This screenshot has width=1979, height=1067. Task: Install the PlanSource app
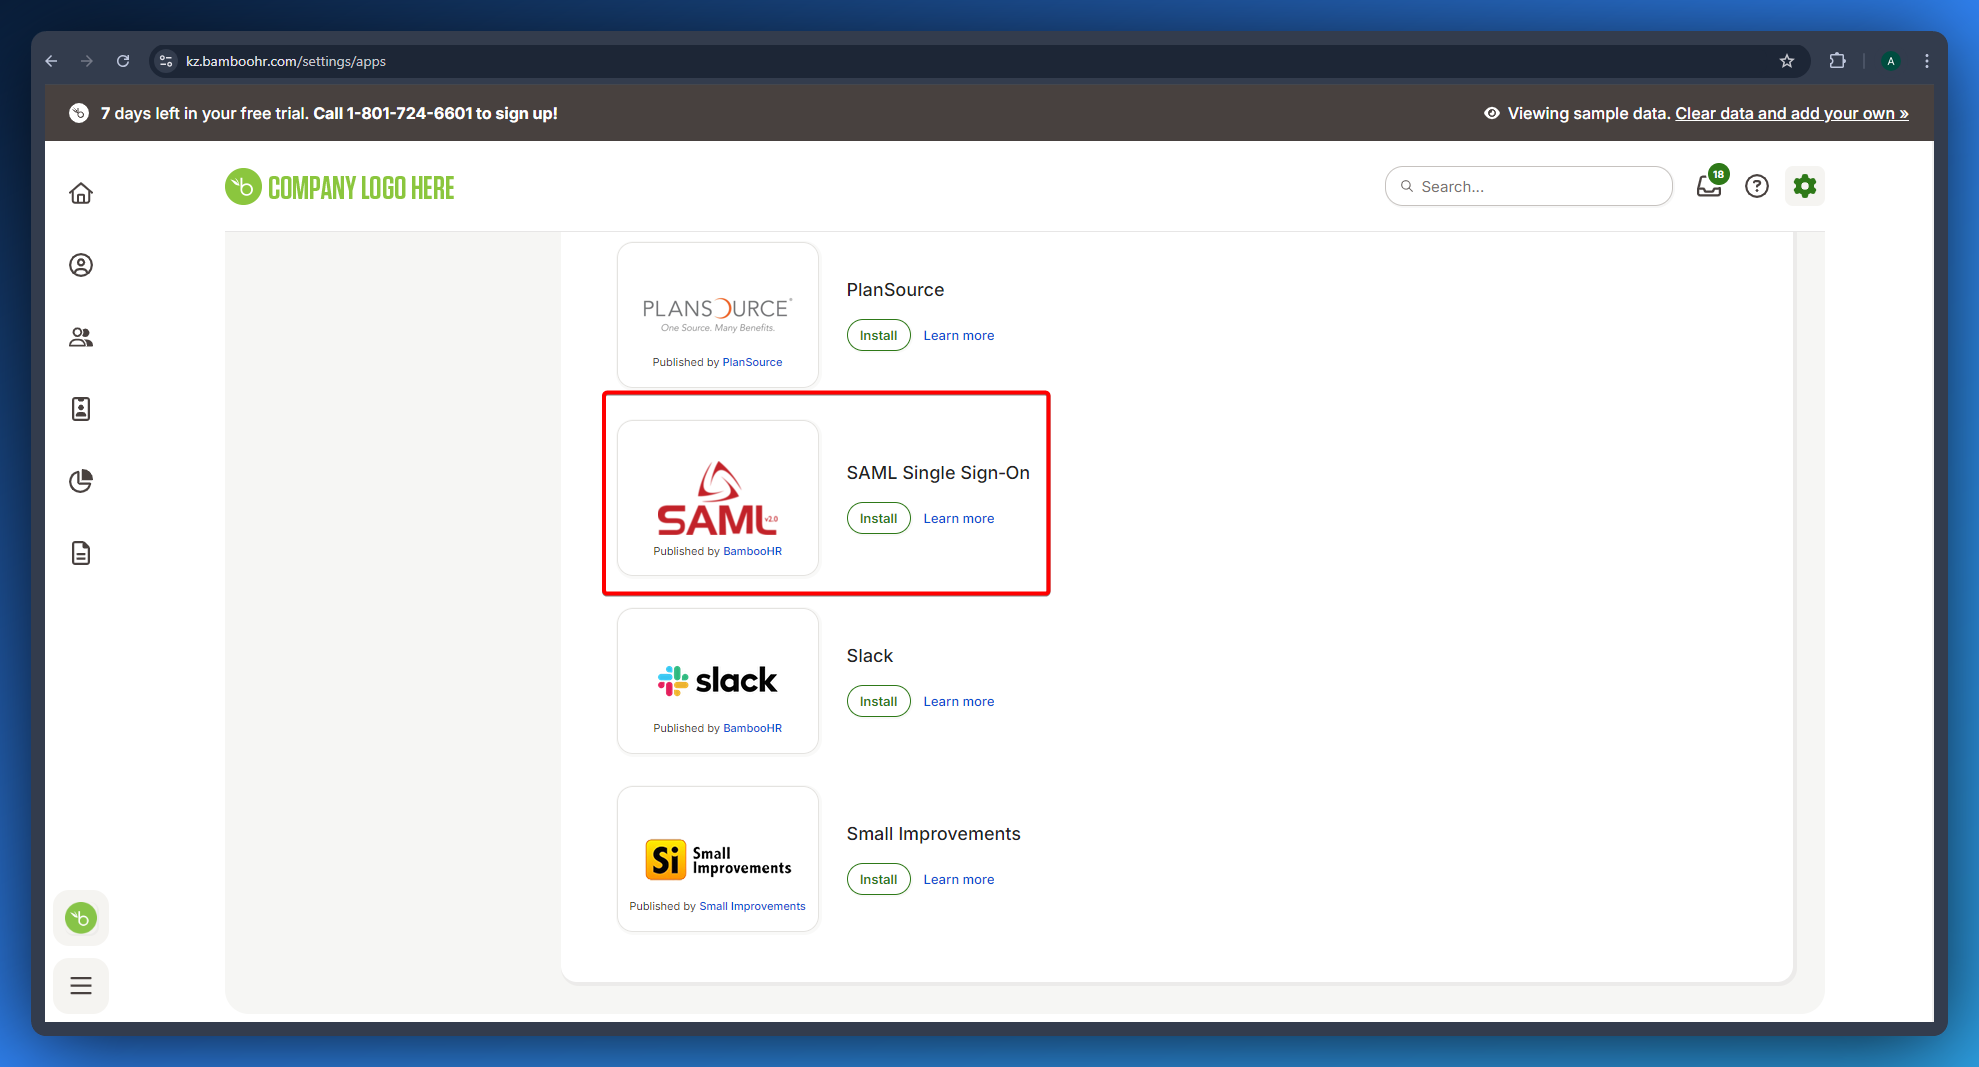tap(878, 335)
